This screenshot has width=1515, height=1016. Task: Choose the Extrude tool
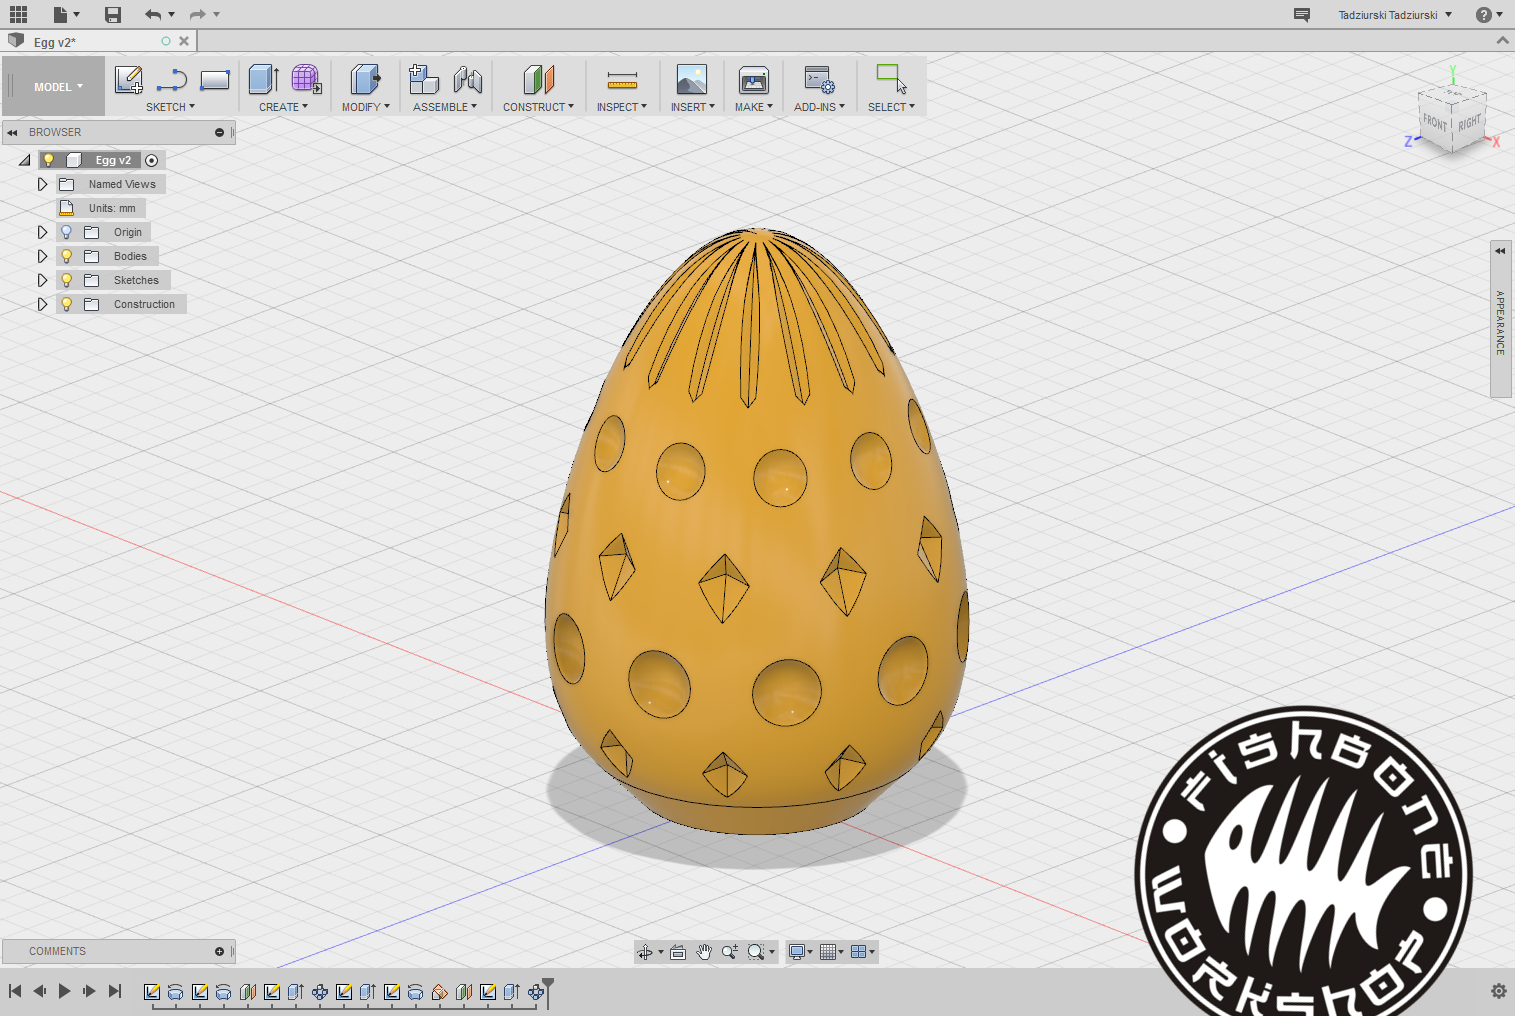264,80
